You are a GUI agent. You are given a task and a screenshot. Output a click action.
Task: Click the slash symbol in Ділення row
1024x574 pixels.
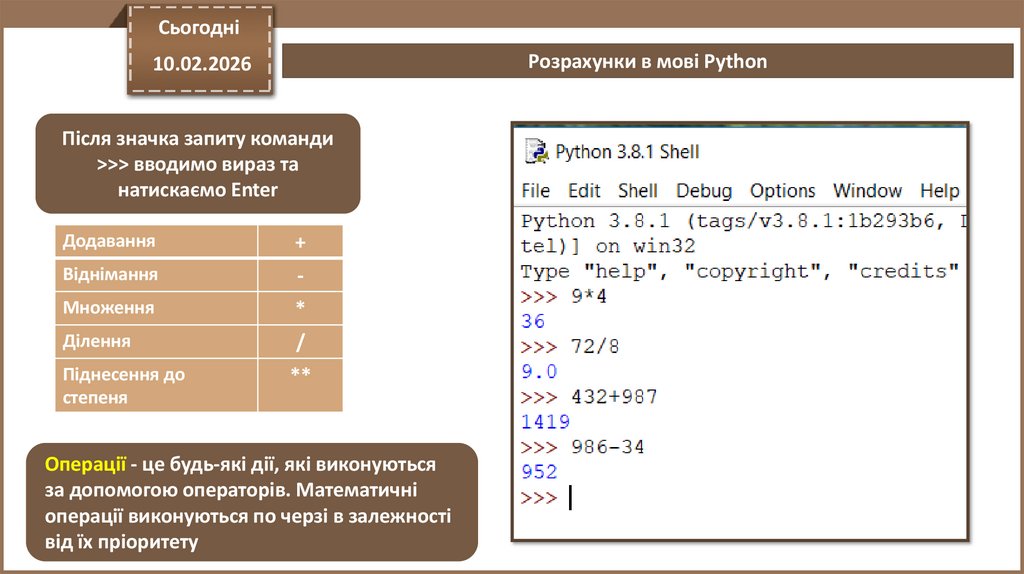coord(300,342)
